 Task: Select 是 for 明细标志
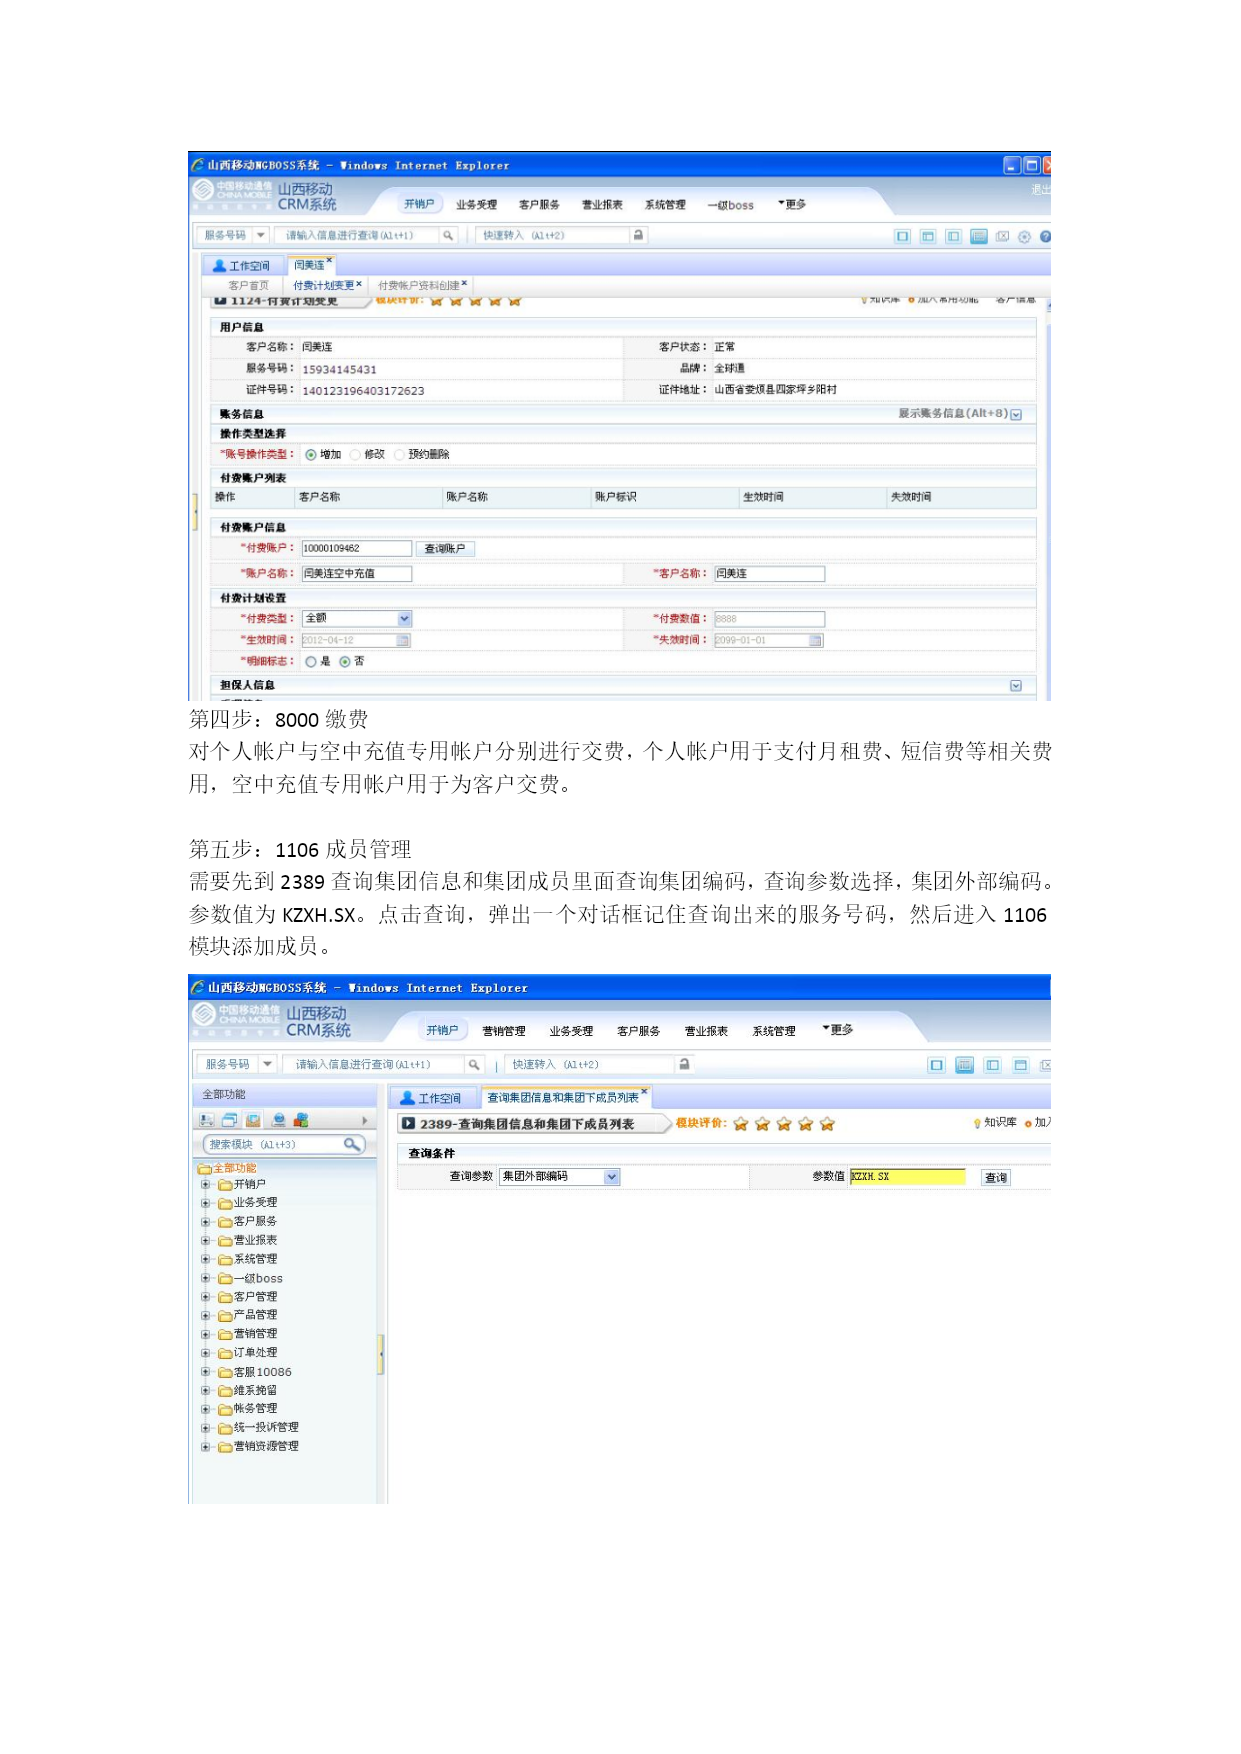(311, 662)
